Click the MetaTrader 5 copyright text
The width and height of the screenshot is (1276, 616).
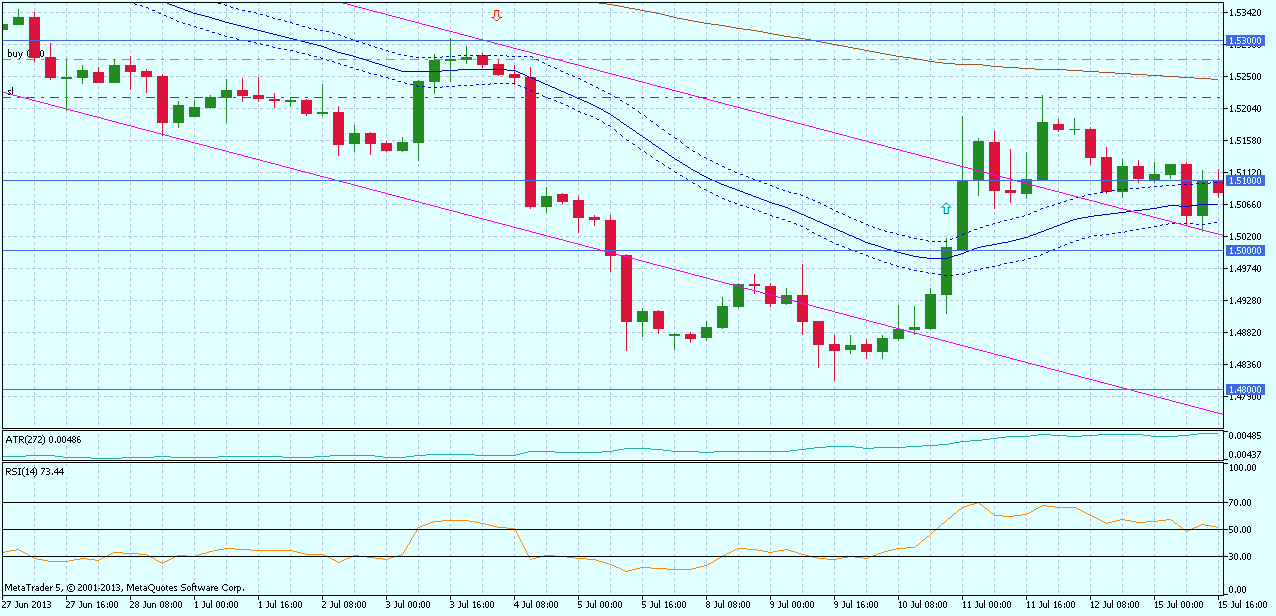point(124,588)
